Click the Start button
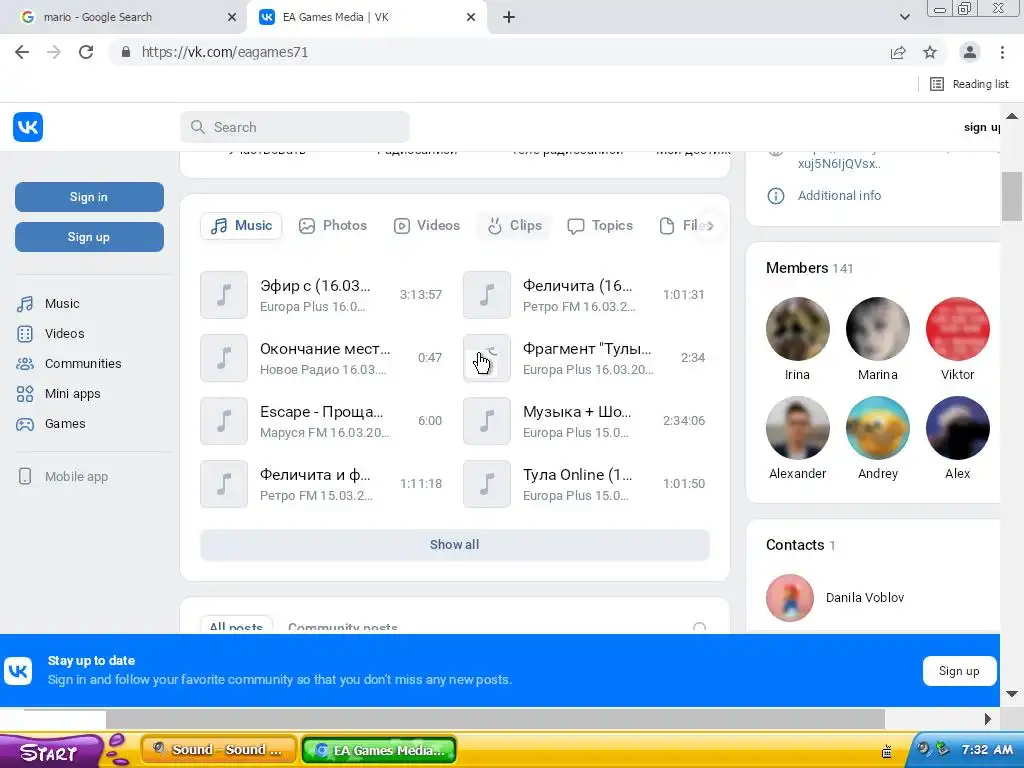 click(x=49, y=752)
